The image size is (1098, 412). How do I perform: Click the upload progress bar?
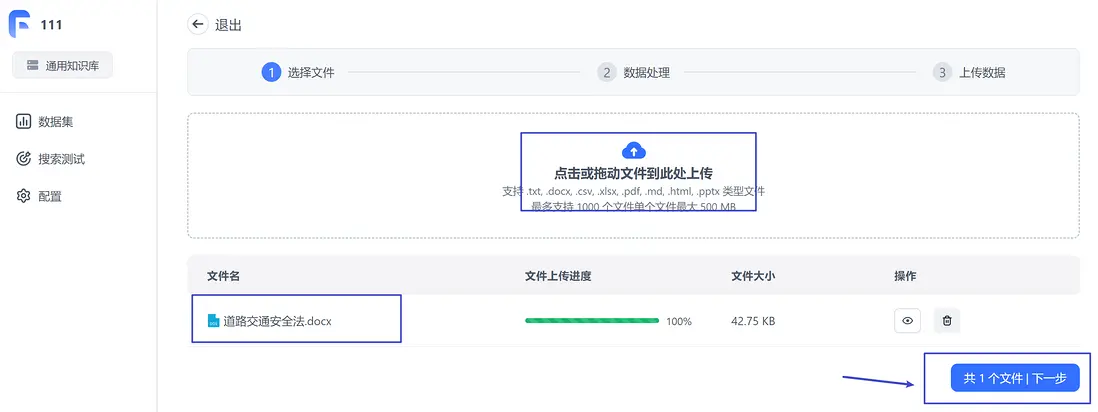point(592,321)
